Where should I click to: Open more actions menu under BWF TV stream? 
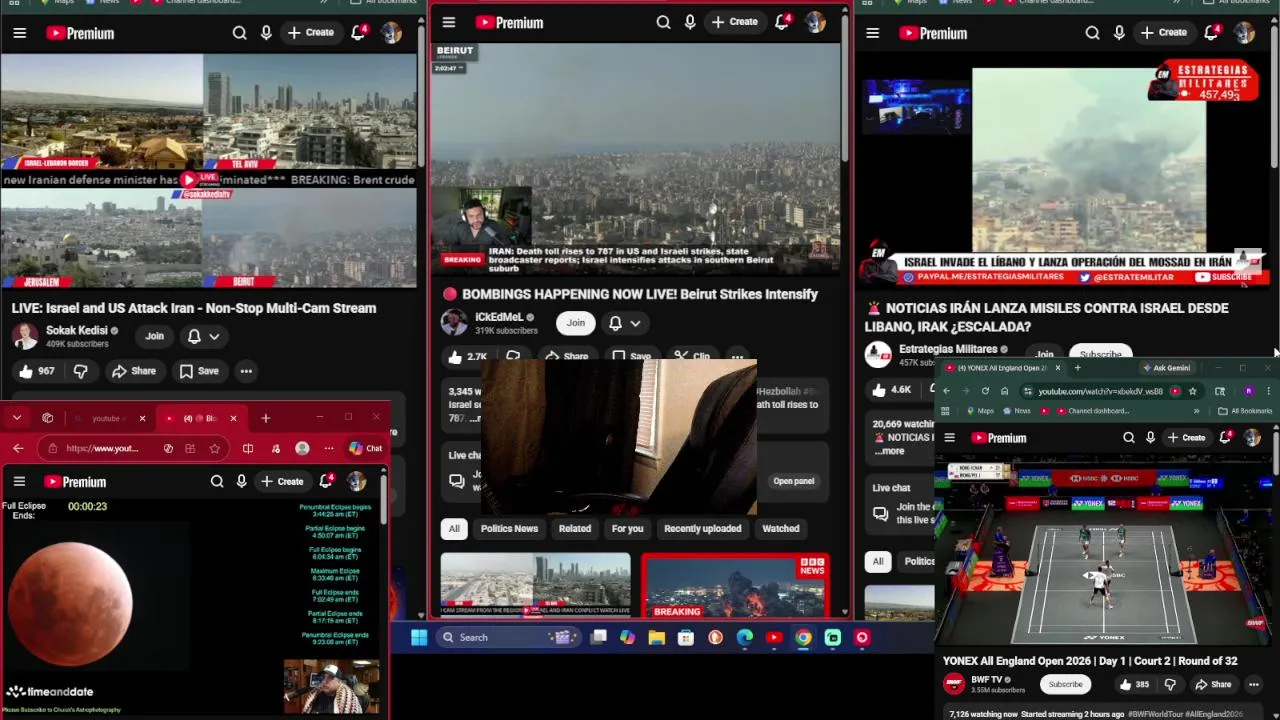(1254, 685)
